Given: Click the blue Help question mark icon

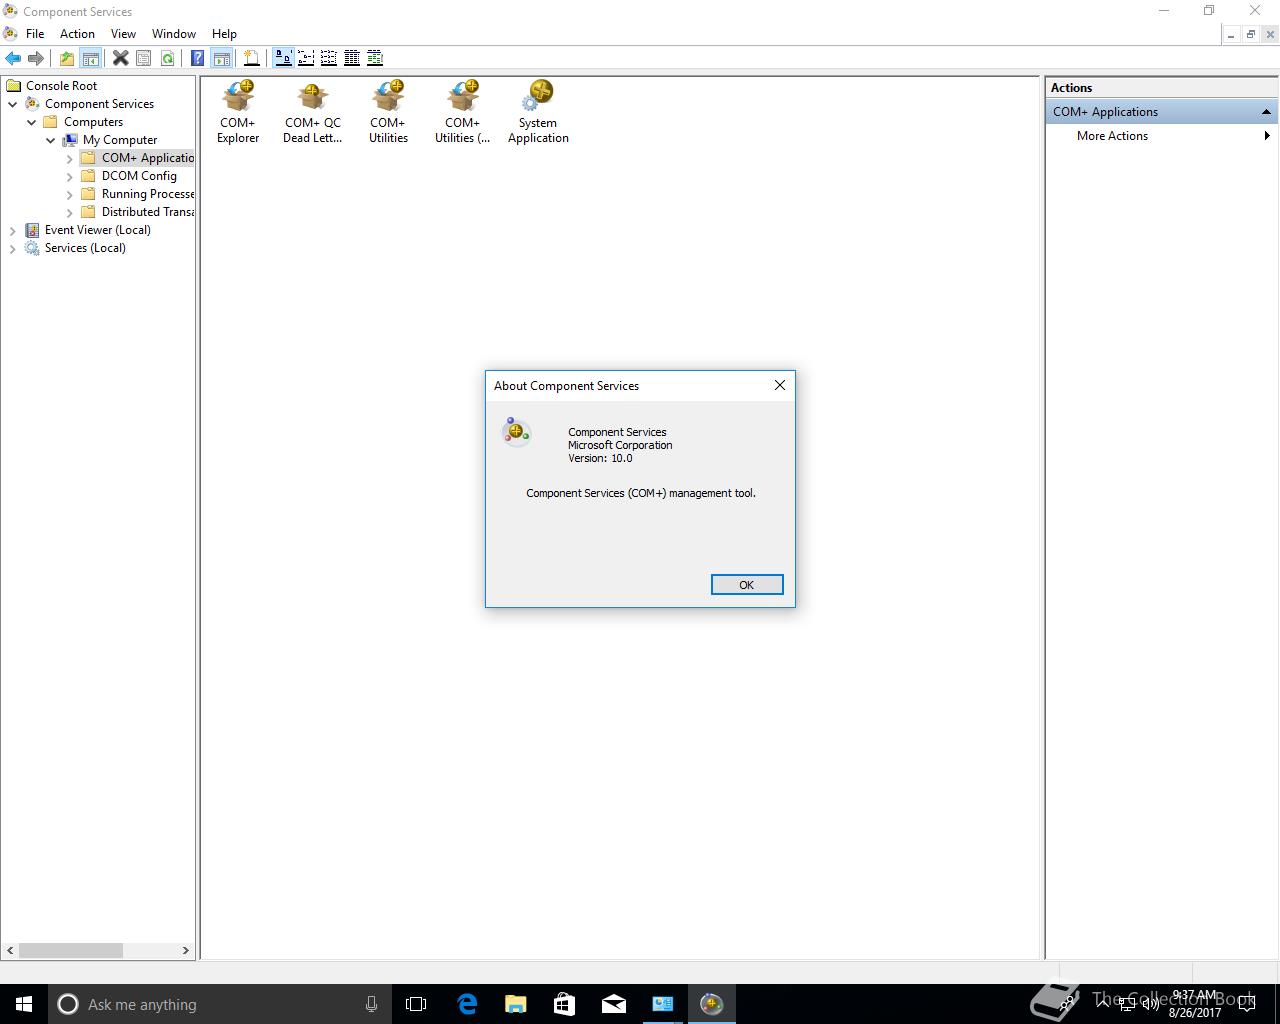Looking at the screenshot, I should 198,58.
